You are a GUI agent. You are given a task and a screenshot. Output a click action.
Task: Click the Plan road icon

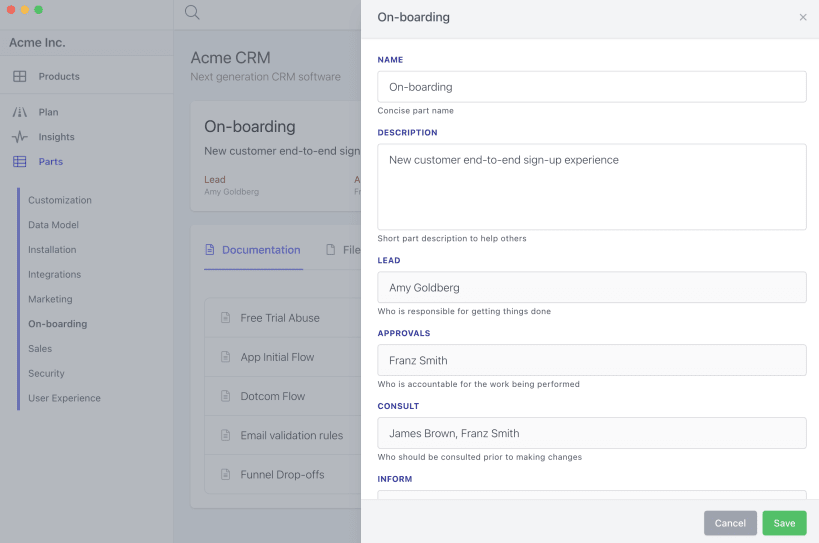20,112
